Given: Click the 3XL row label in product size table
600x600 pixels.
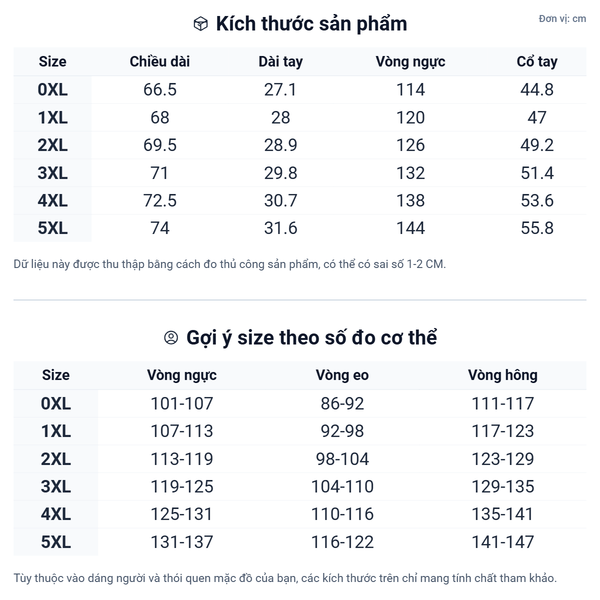Looking at the screenshot, I should [x=52, y=173].
